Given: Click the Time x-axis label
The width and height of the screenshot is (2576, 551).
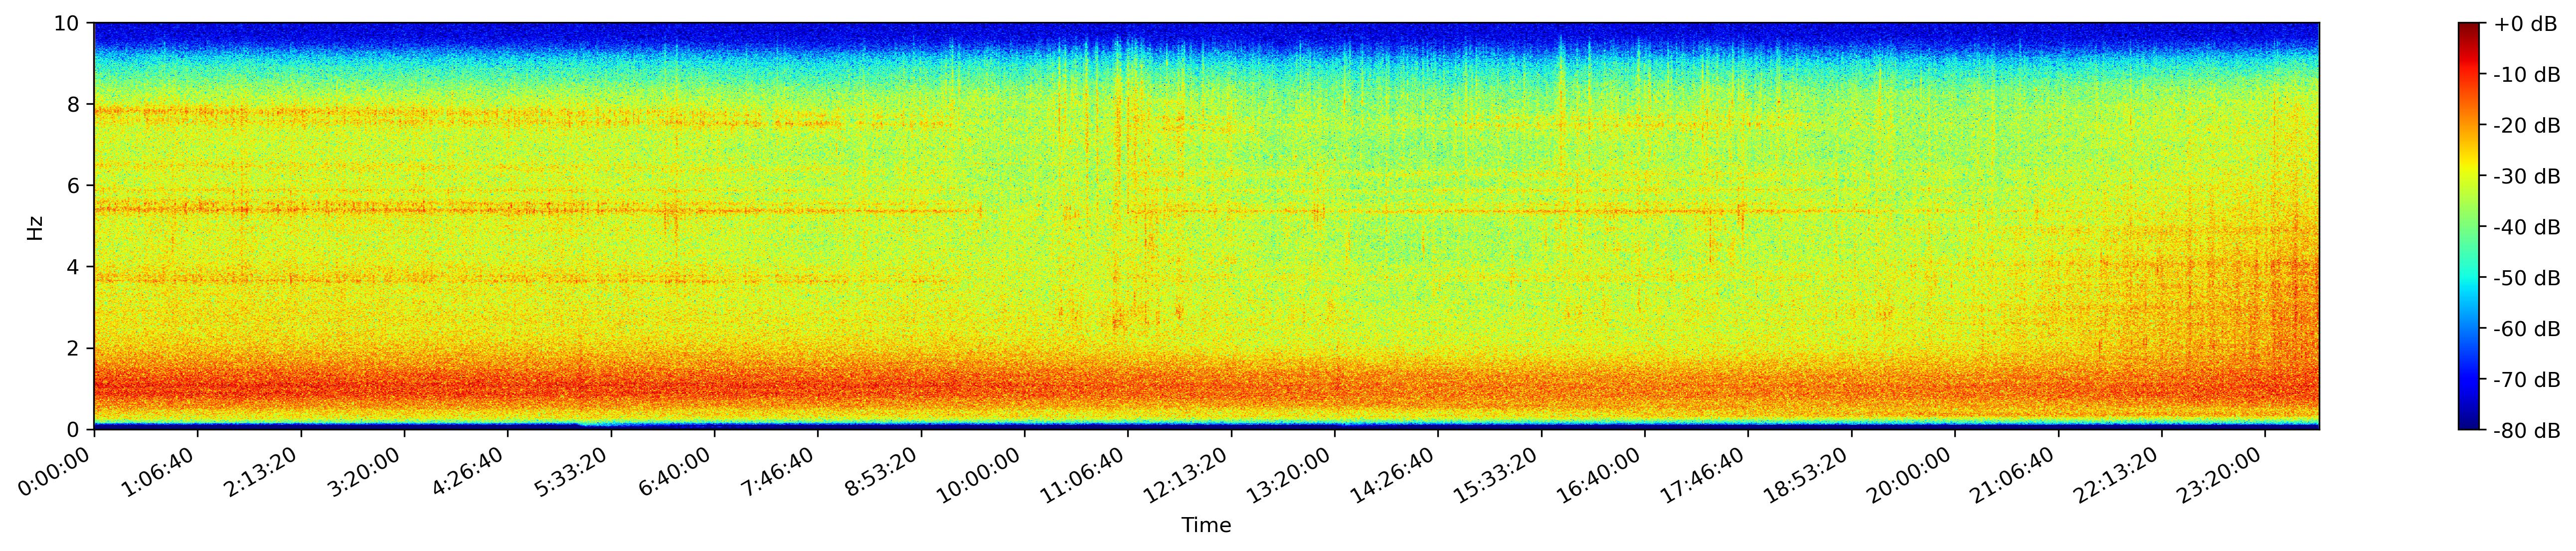Looking at the screenshot, I should pyautogui.click(x=1206, y=525).
